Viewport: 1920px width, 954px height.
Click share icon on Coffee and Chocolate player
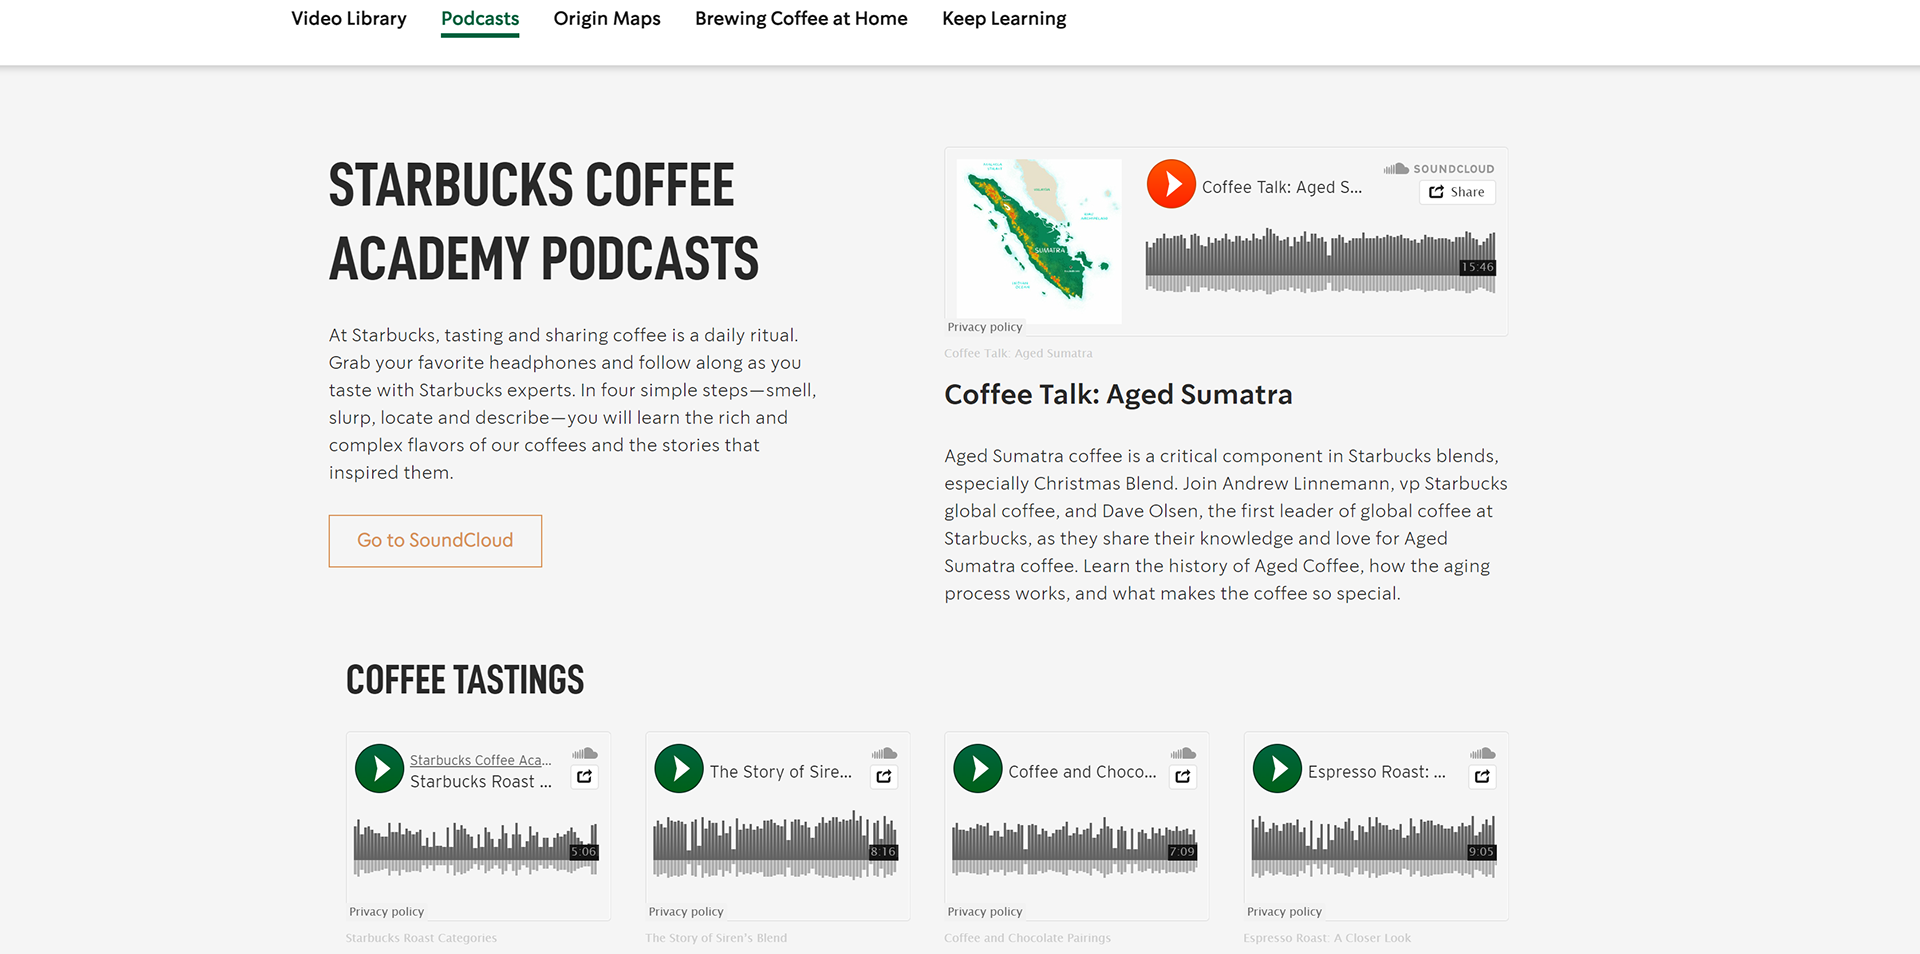[1183, 776]
